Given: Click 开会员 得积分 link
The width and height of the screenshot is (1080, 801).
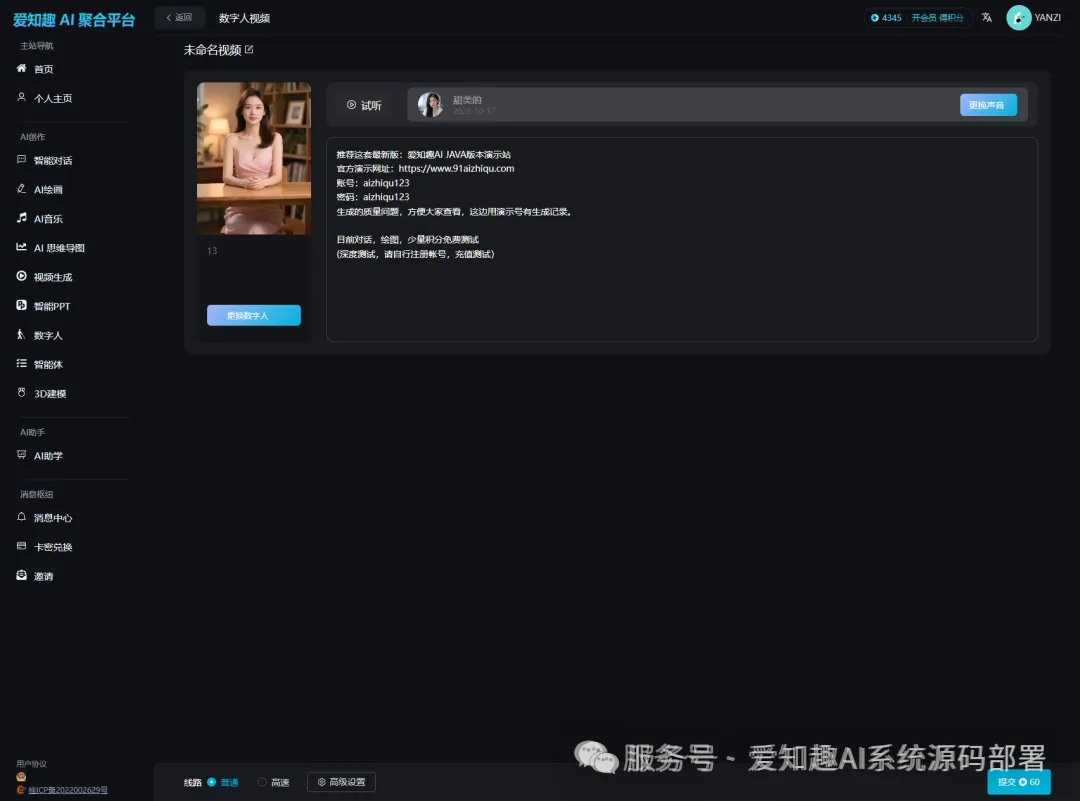Looking at the screenshot, I should coord(937,18).
